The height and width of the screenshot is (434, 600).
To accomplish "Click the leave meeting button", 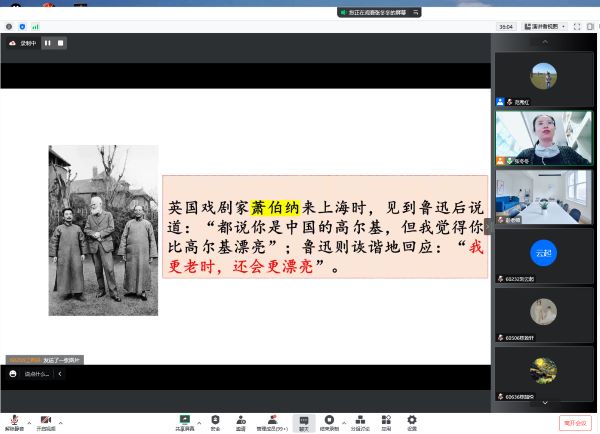I will click(574, 423).
